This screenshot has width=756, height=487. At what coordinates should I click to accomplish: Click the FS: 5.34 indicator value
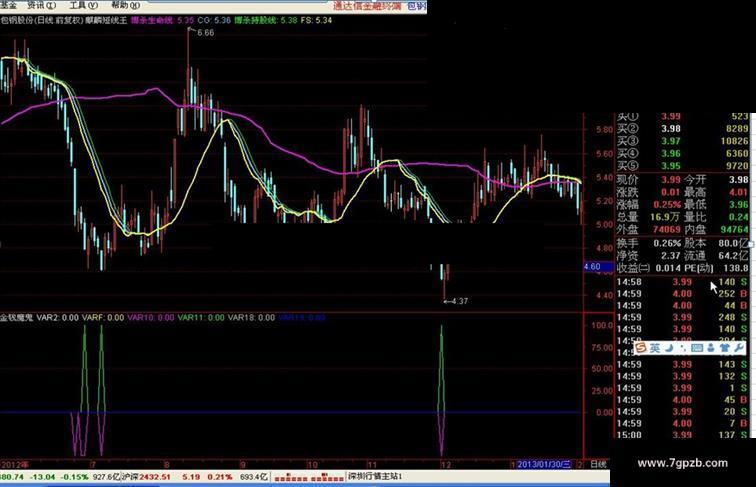[x=316, y=20]
